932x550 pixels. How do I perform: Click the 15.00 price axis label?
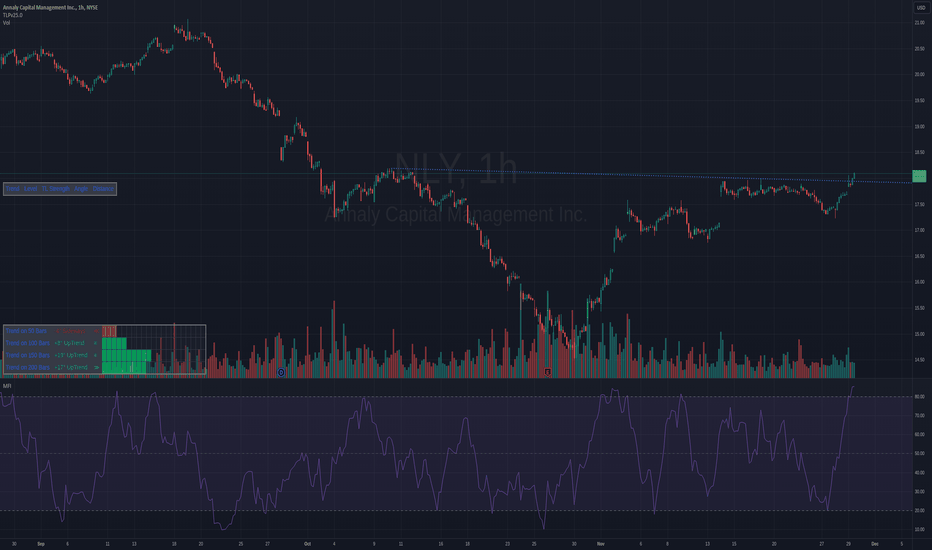[x=920, y=334]
